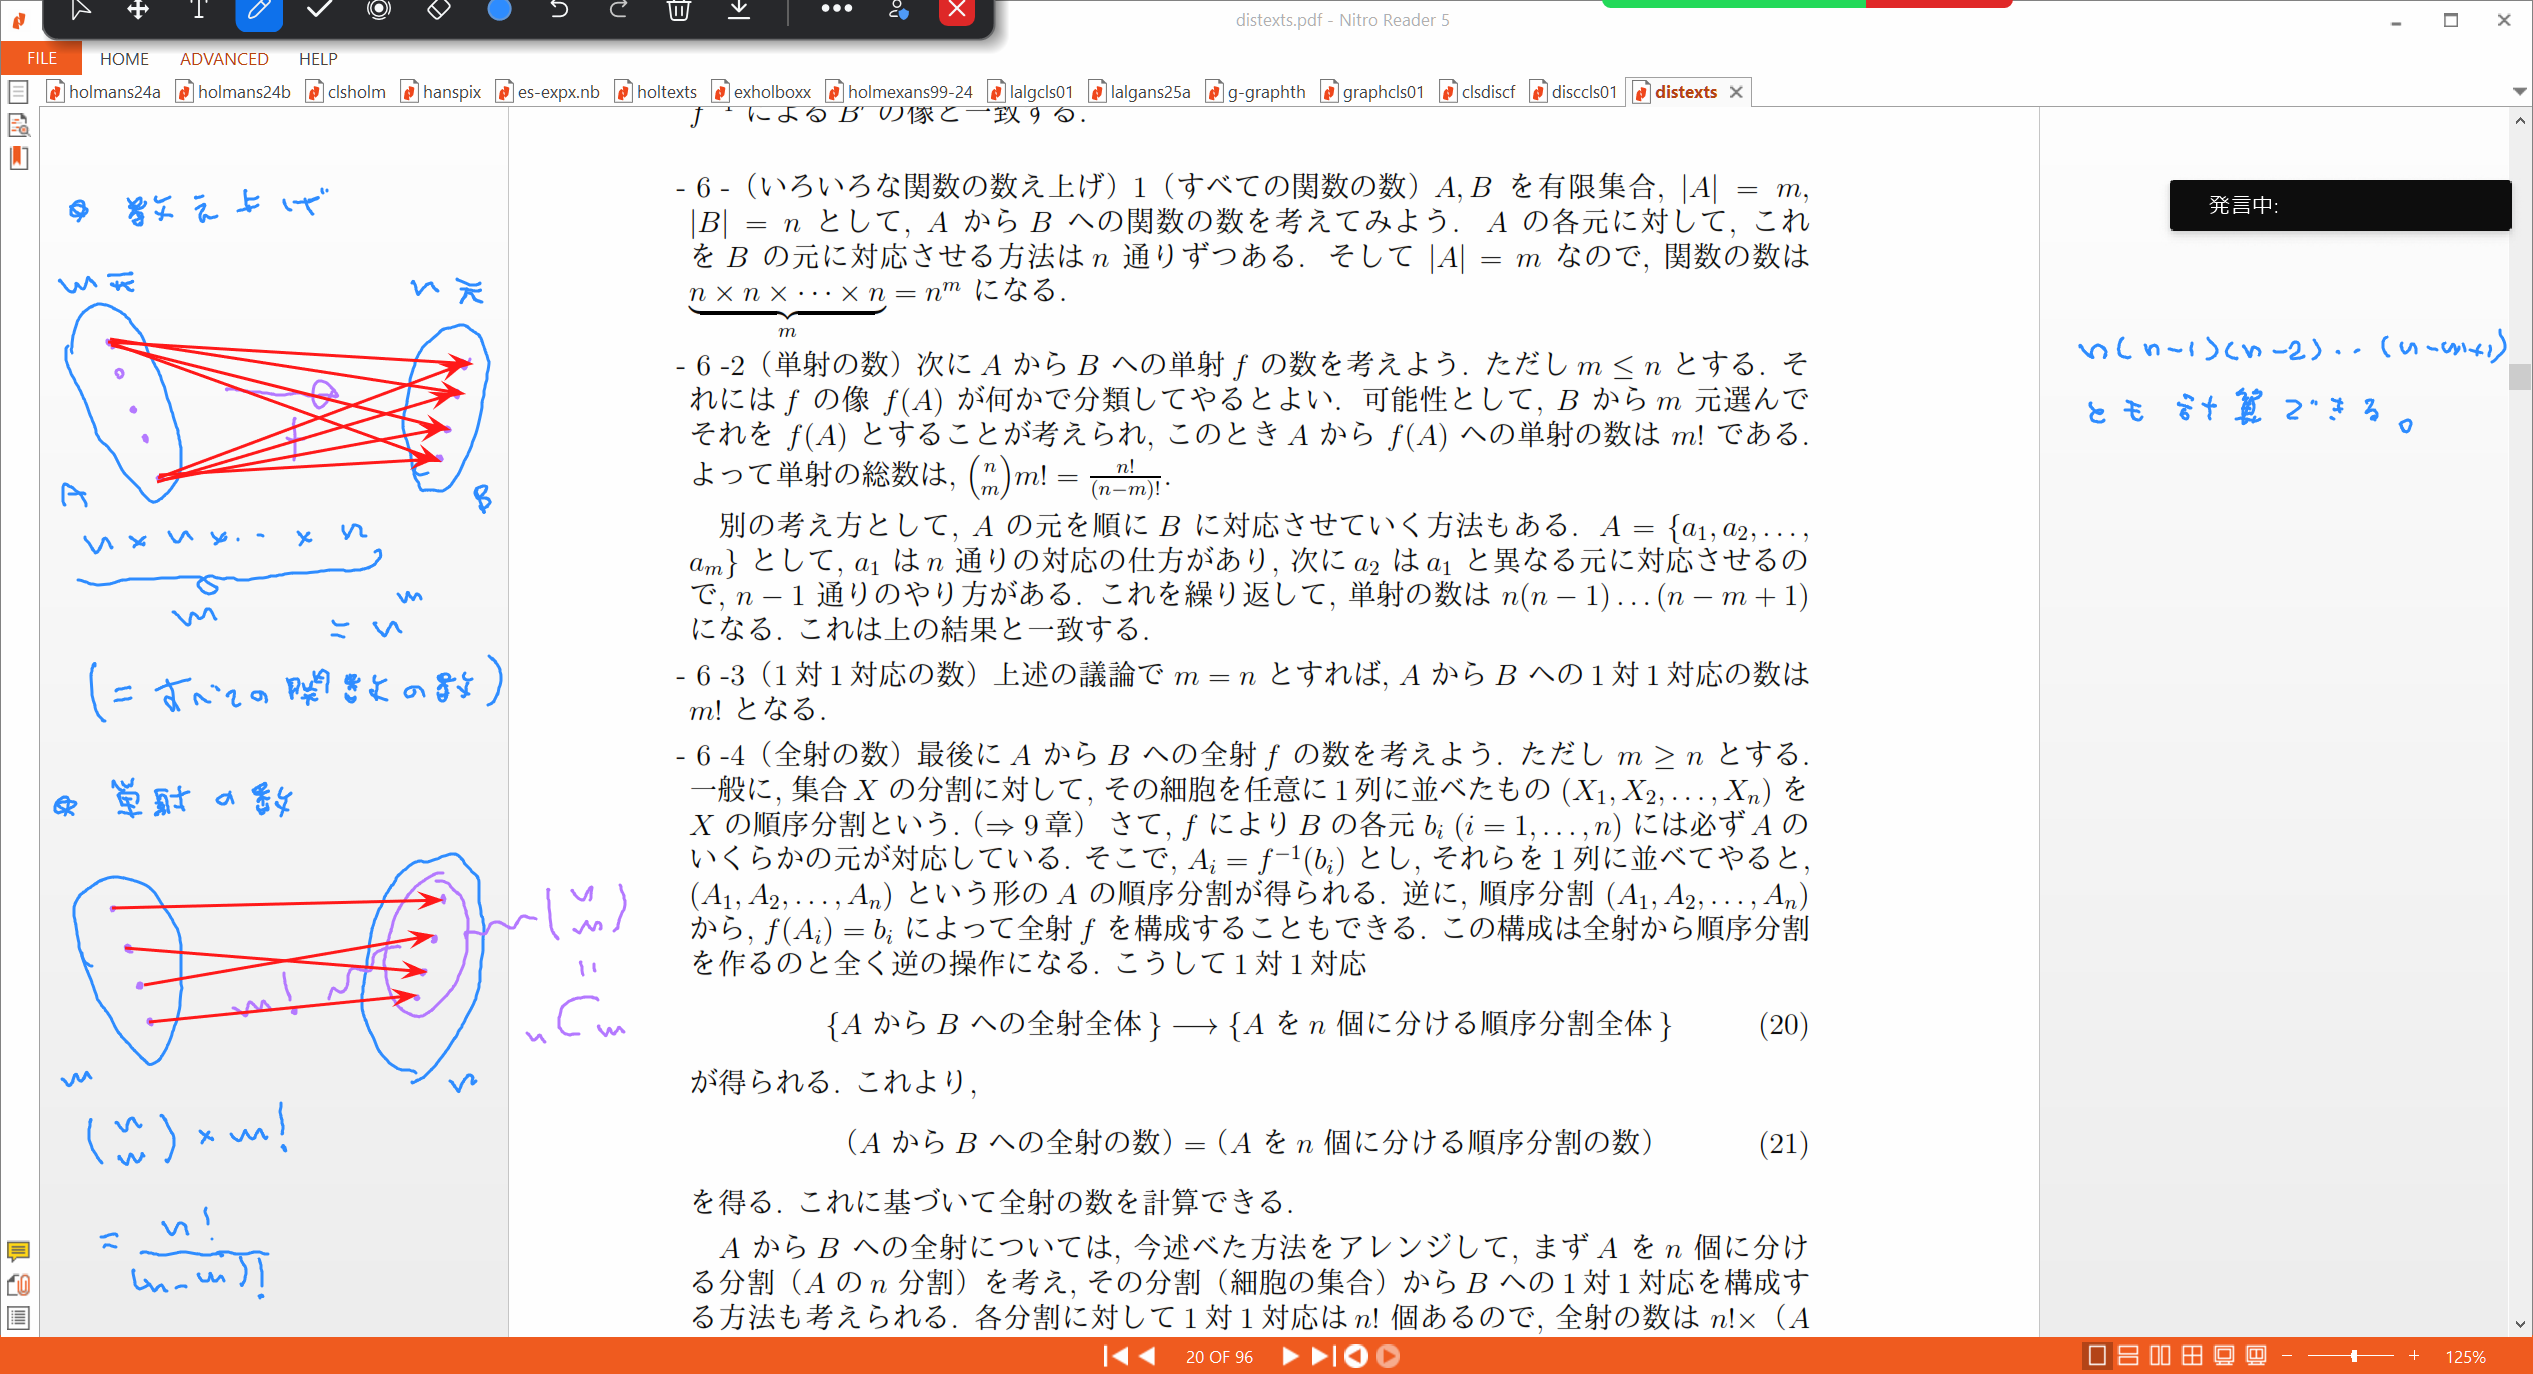
Task: Switch to the graphcls01 document tab
Action: (x=1372, y=92)
